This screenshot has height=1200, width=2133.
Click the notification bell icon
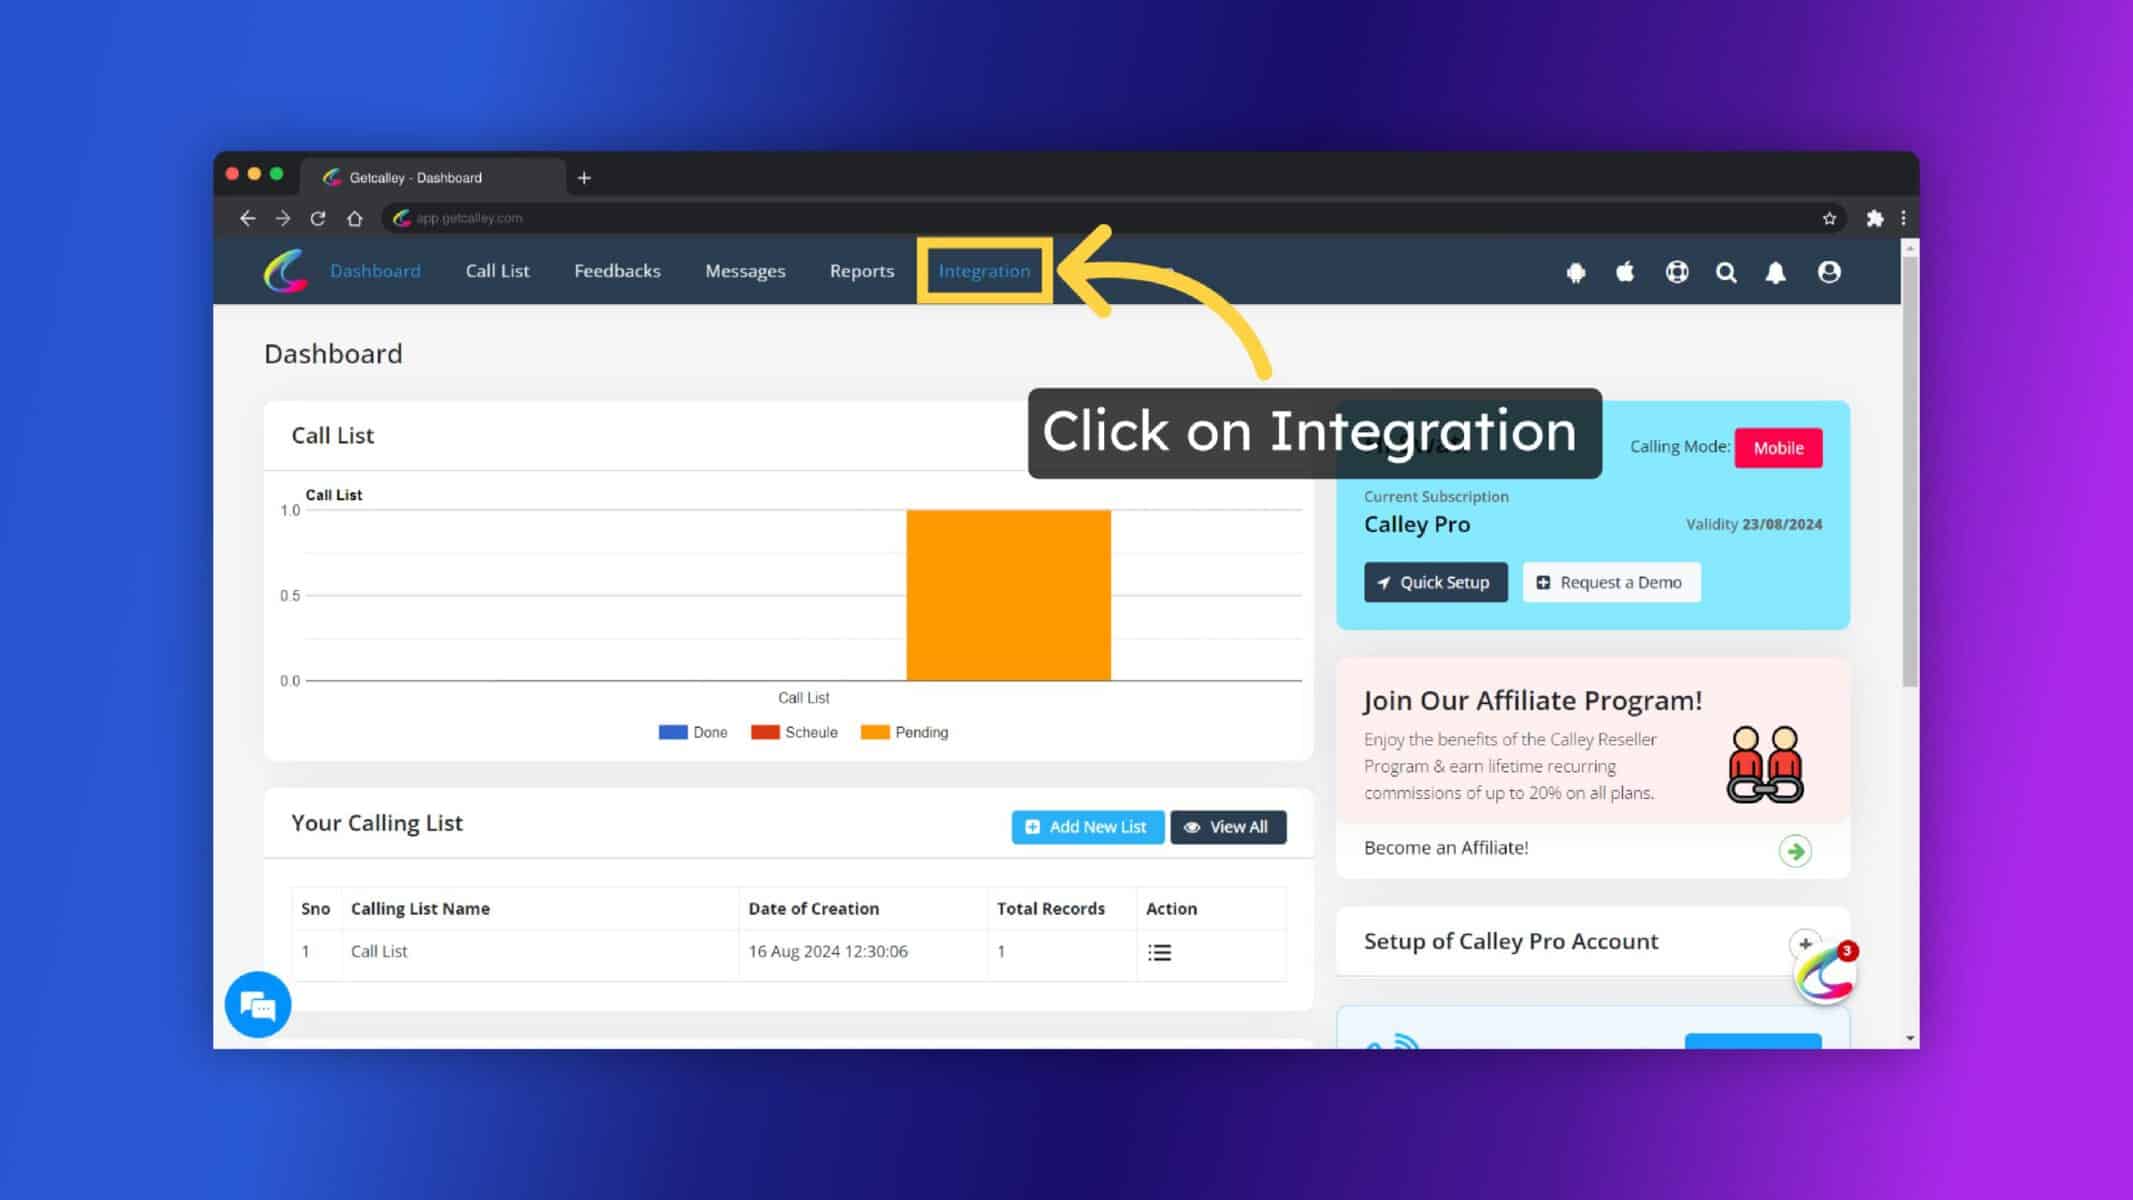[1777, 271]
